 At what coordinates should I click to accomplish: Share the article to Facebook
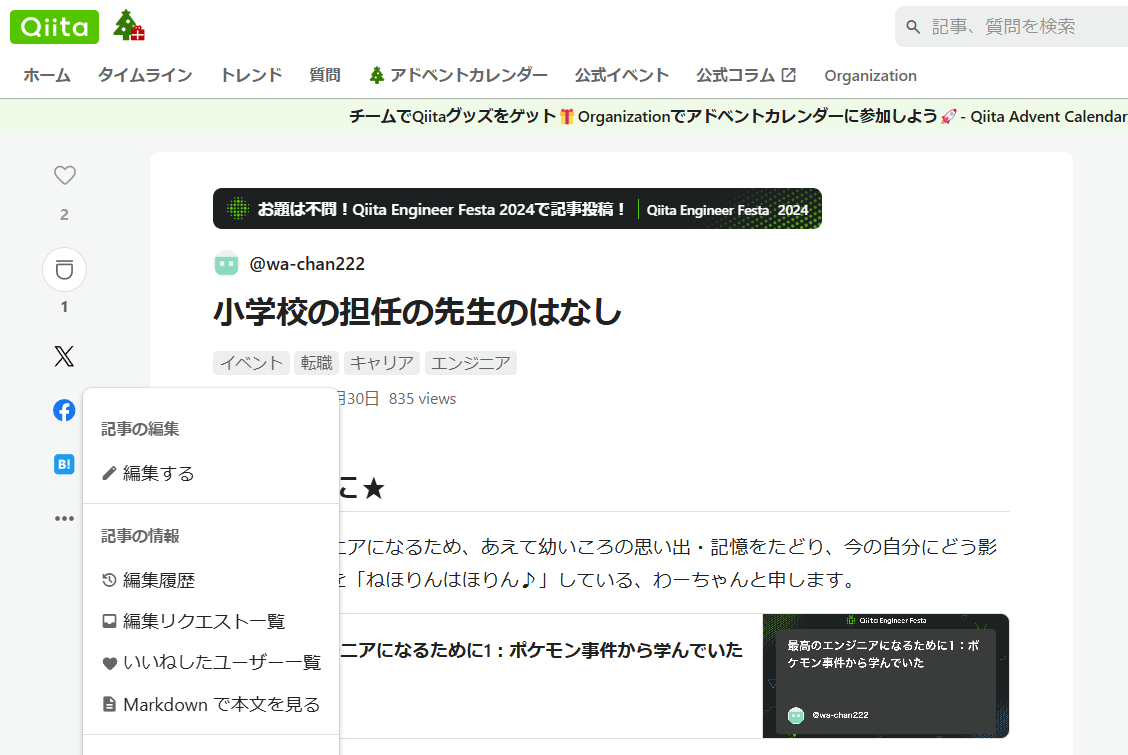64,410
